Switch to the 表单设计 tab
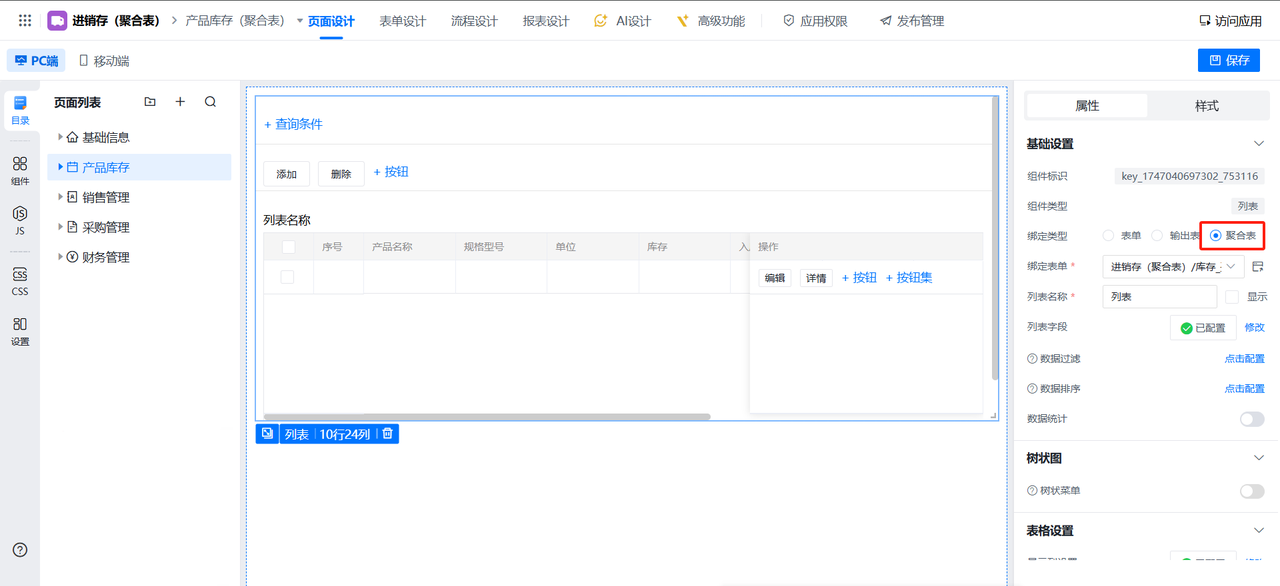Image resolution: width=1280 pixels, height=586 pixels. [x=402, y=21]
